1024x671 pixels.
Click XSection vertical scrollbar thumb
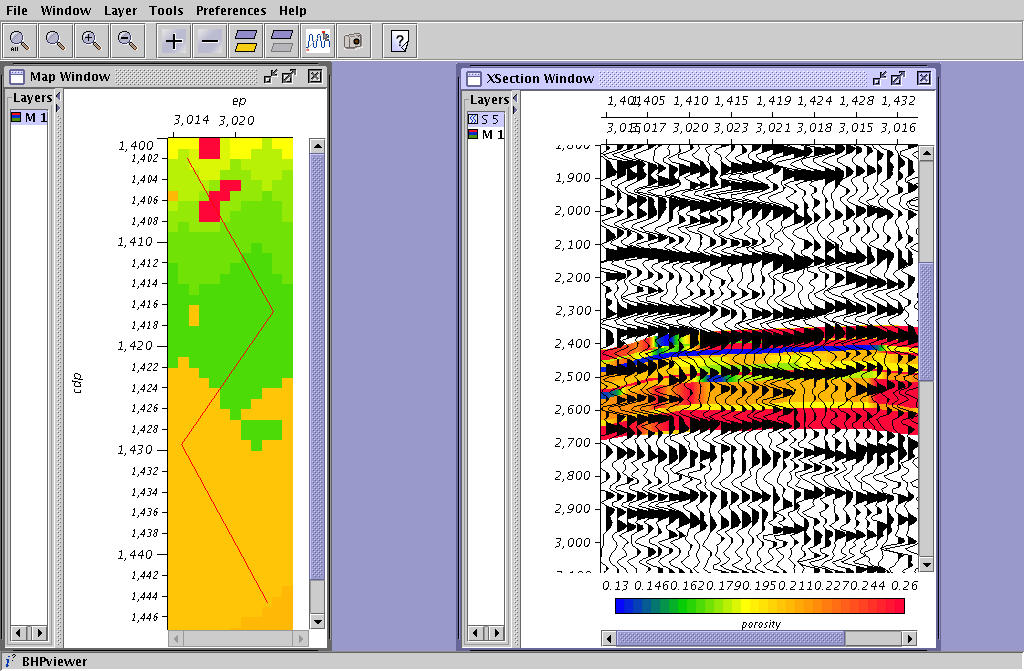click(x=926, y=322)
